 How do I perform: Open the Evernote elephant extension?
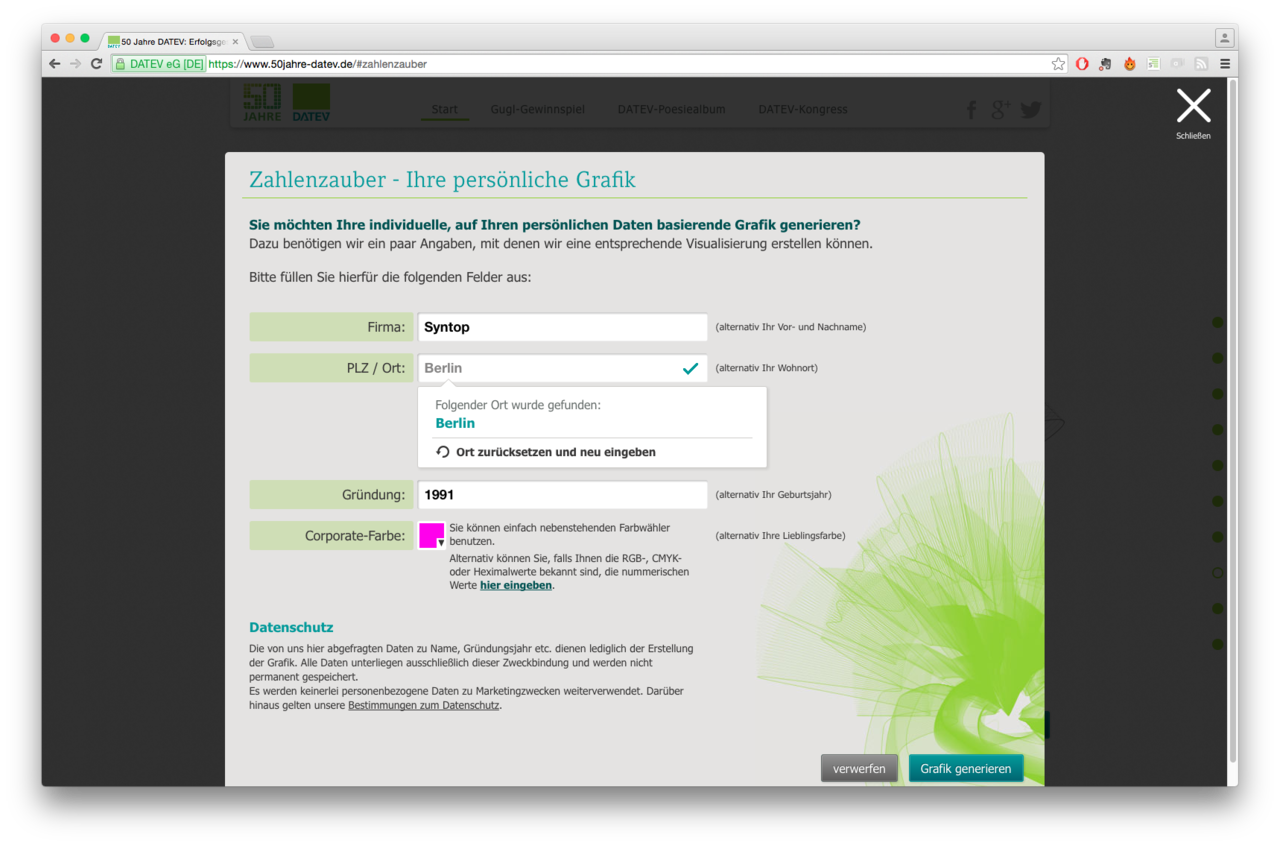click(x=1106, y=64)
